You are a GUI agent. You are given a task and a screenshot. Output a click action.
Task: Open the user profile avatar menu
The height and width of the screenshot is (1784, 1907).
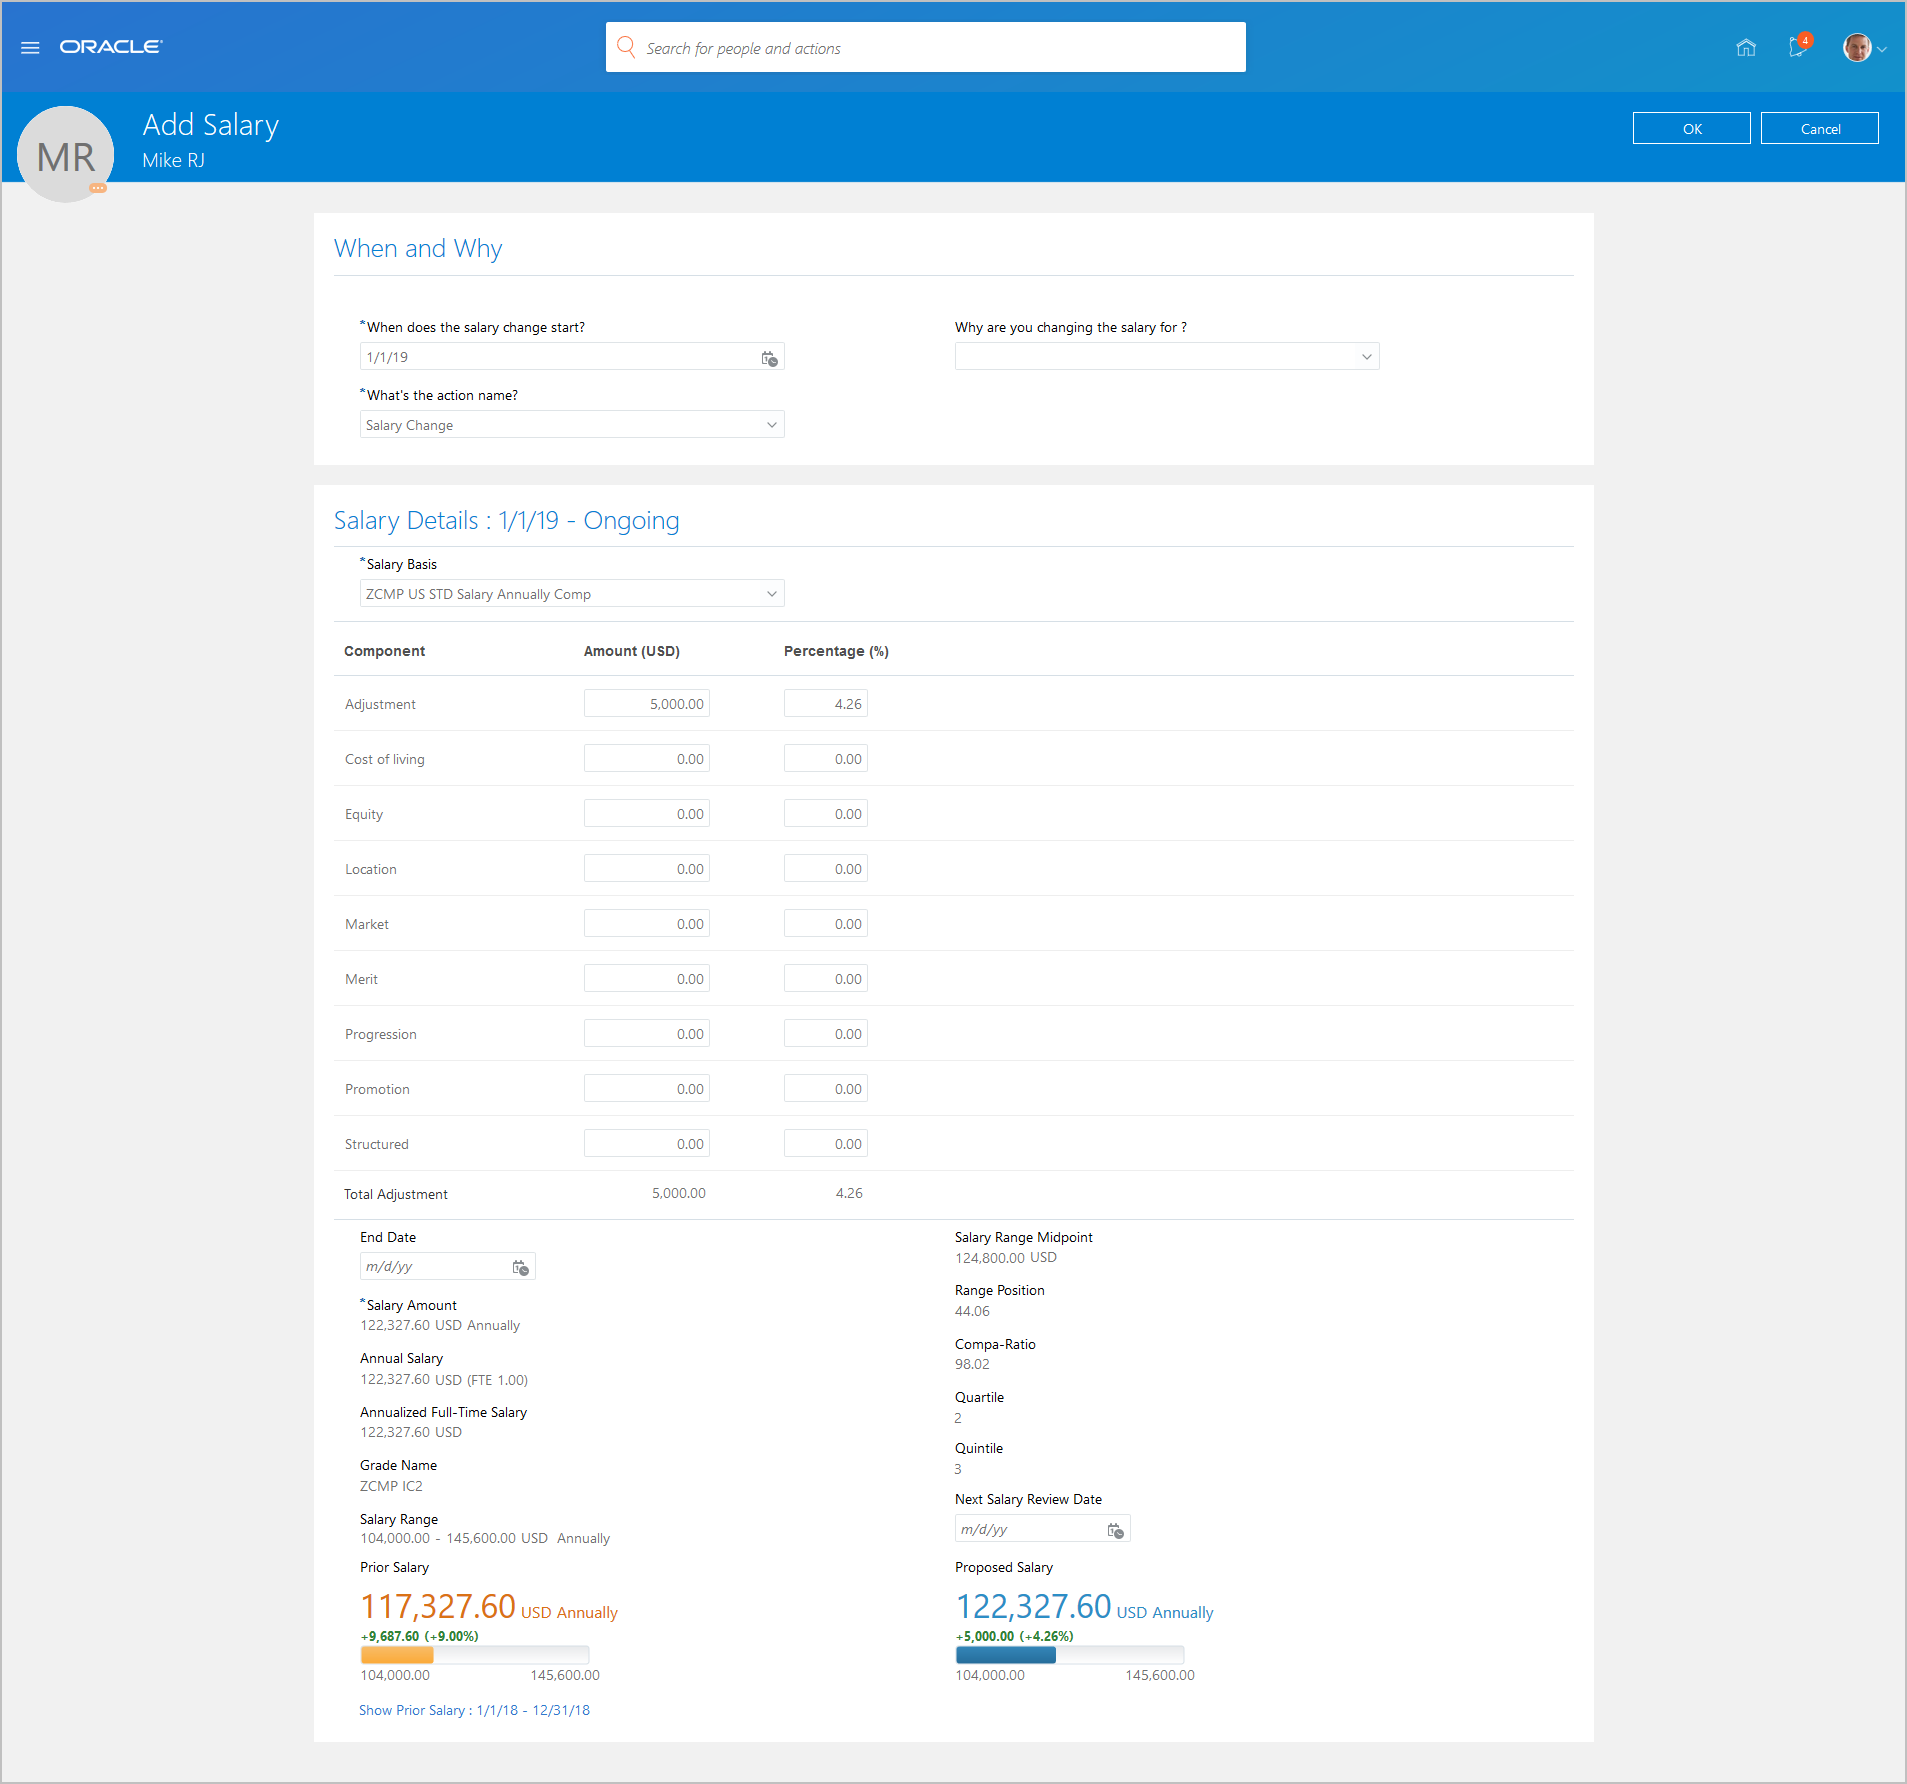1857,47
